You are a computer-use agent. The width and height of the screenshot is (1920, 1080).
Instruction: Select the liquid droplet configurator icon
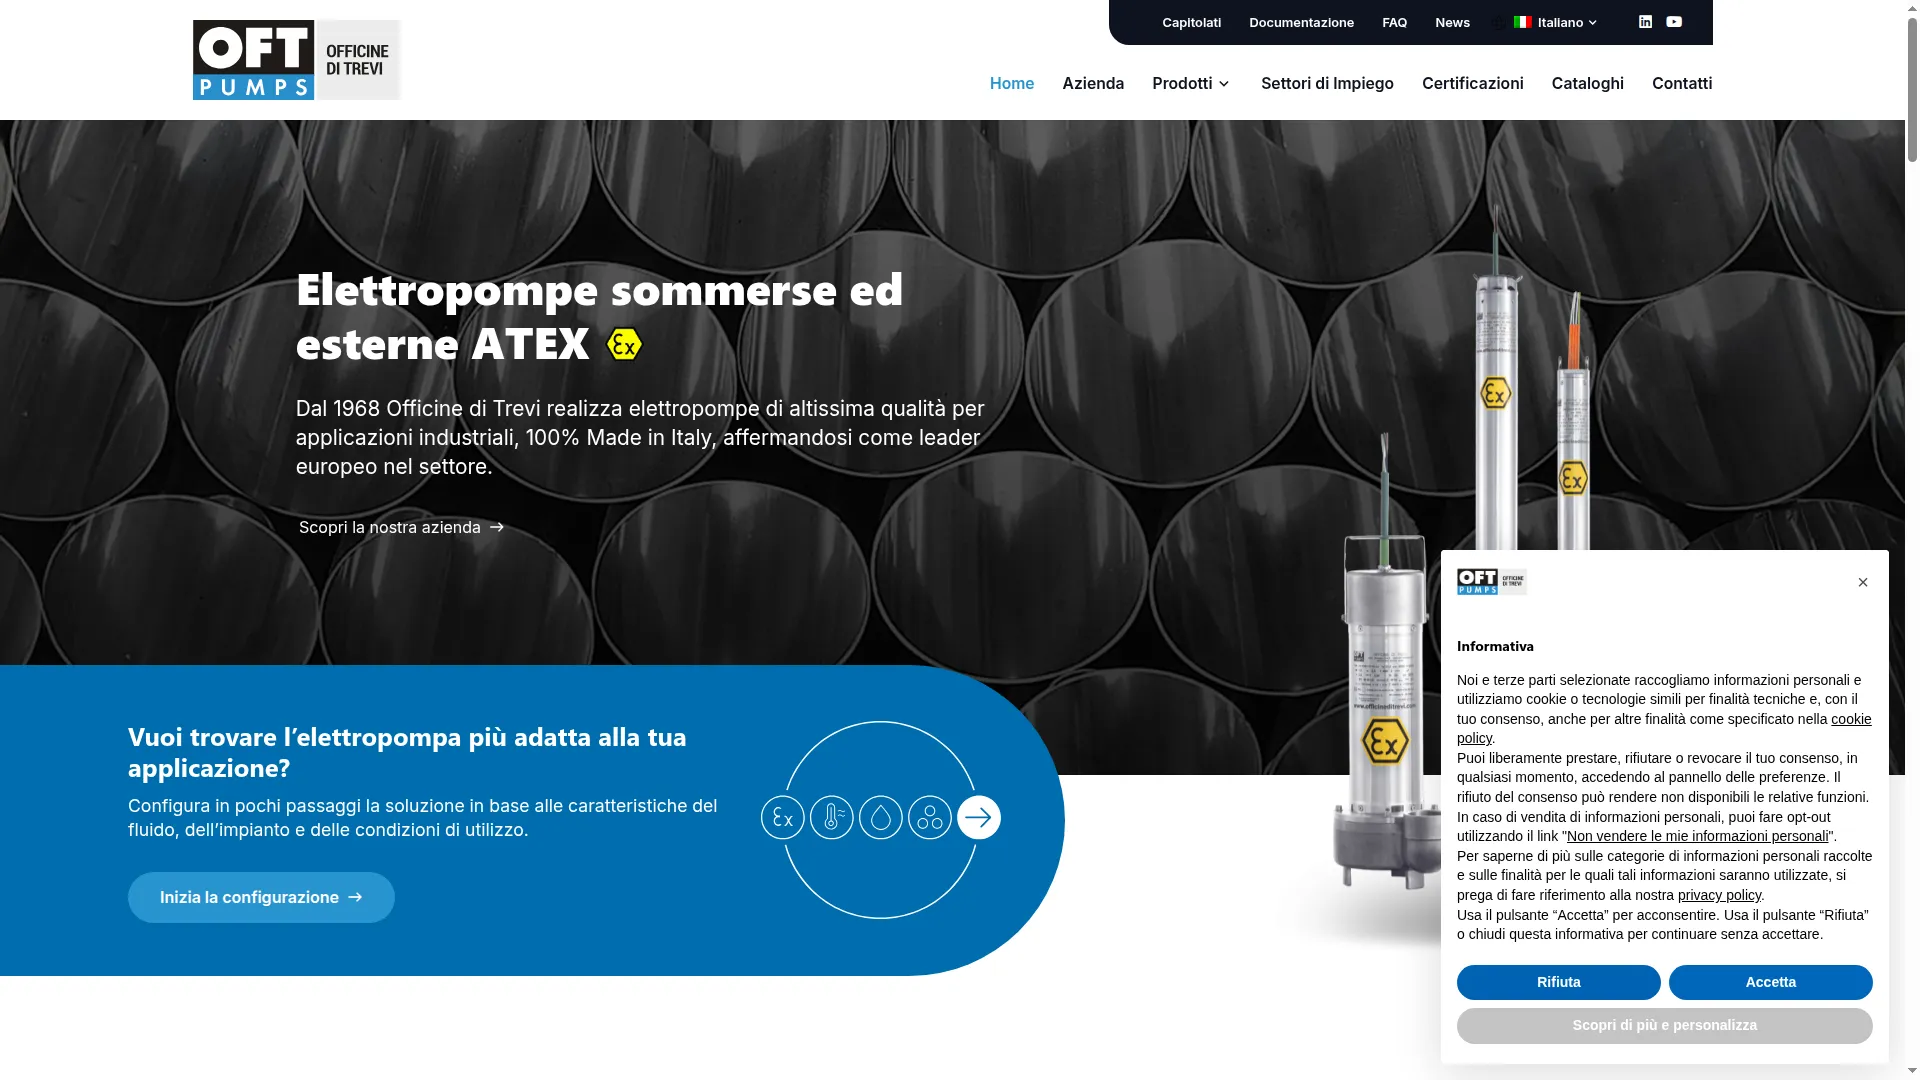(x=881, y=818)
